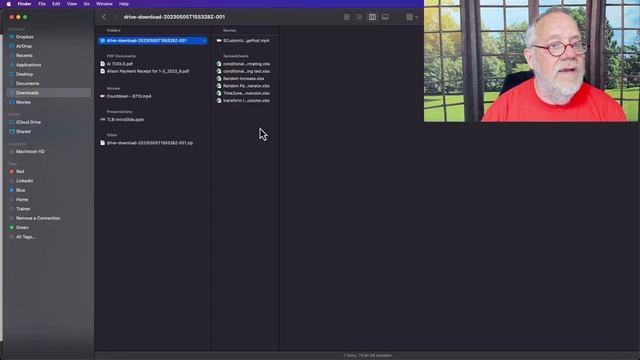This screenshot has width=640, height=360.
Task: Click the Green tag dot
Action: (x=11, y=227)
